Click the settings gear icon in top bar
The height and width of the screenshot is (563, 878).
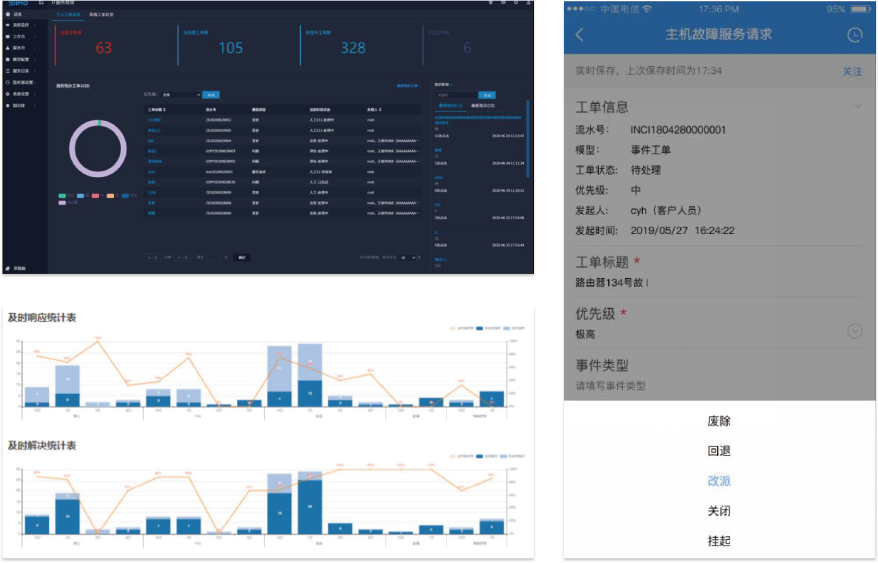point(515,4)
